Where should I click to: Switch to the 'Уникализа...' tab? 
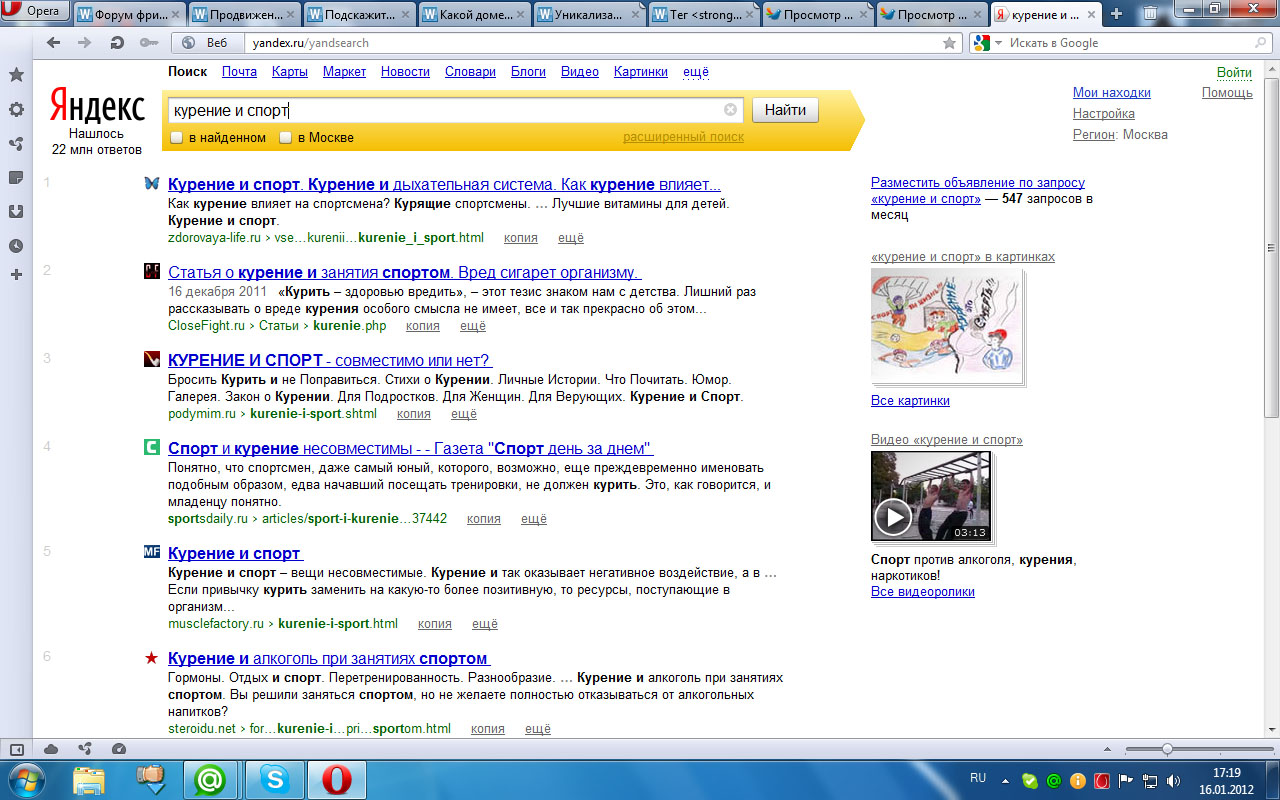(587, 14)
